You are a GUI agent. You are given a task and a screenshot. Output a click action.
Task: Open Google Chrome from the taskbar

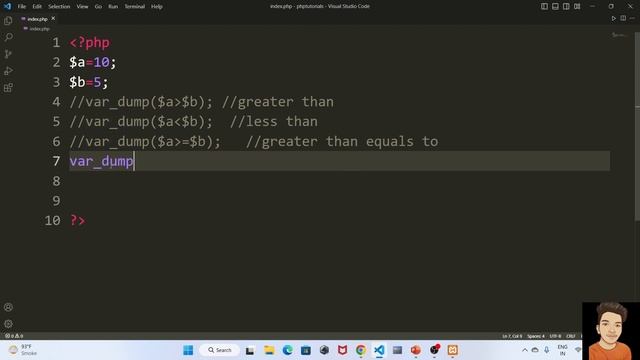(x=361, y=350)
